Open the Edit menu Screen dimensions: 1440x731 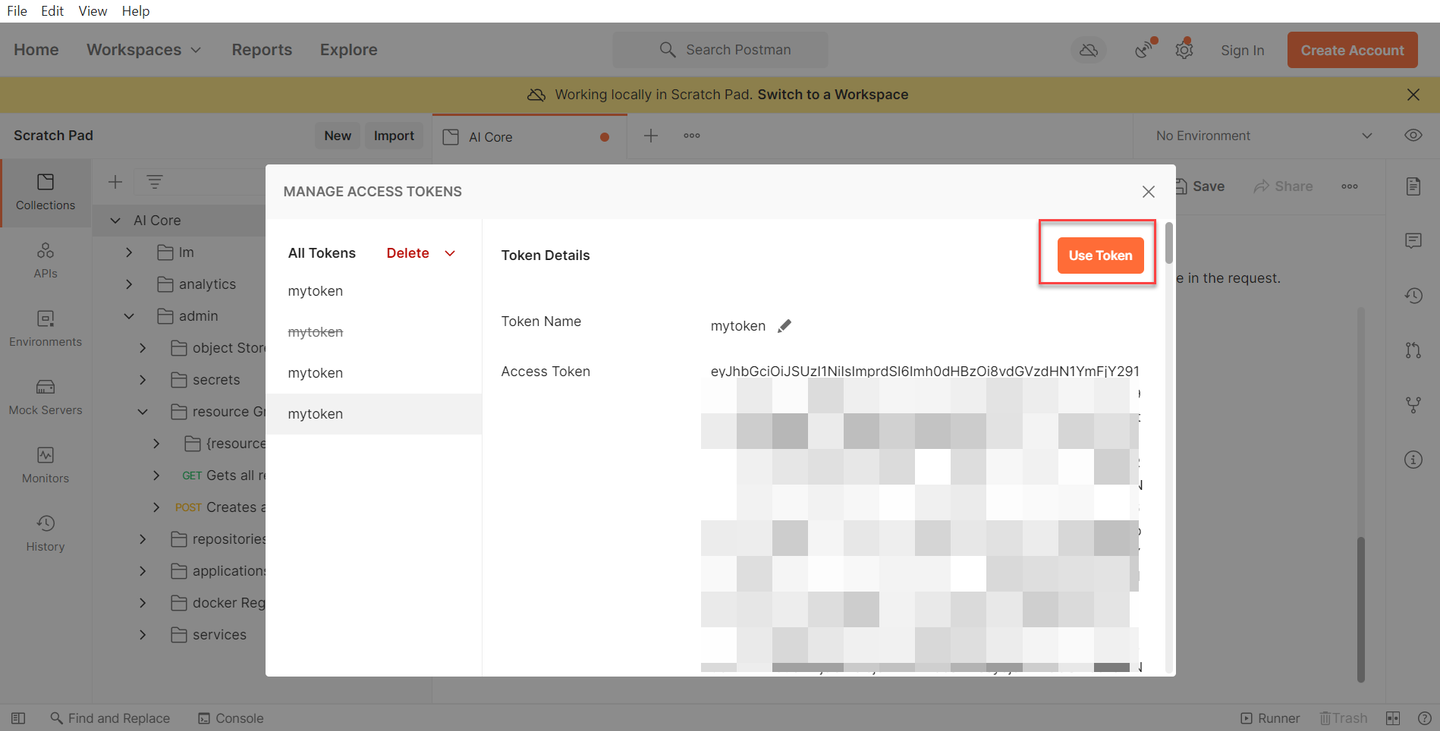53,11
